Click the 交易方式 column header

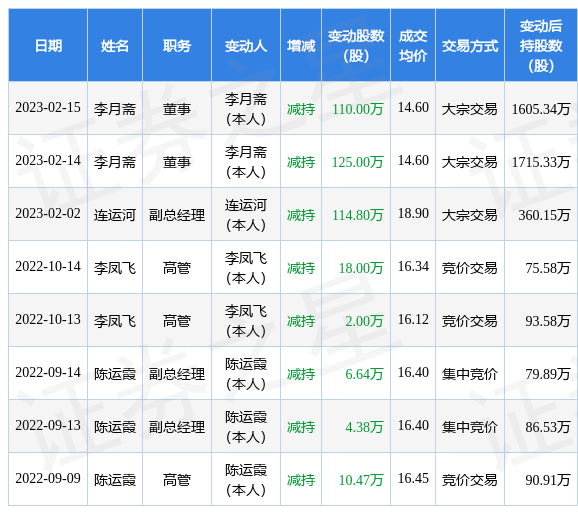470,46
